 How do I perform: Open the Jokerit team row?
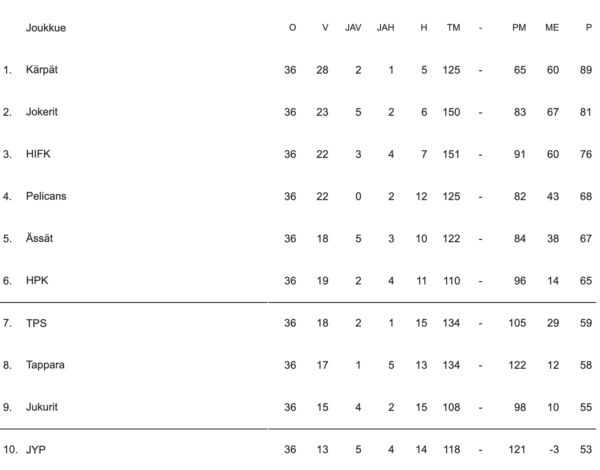click(43, 112)
